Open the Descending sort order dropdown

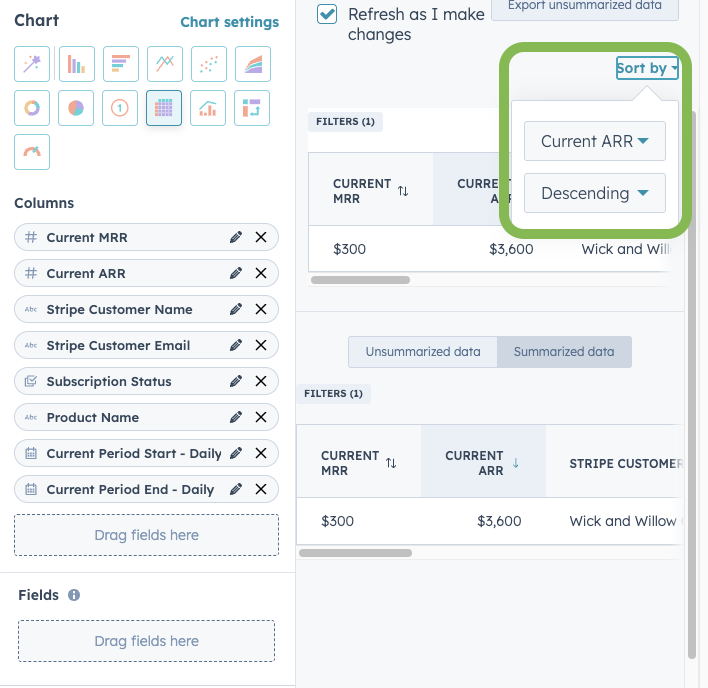click(594, 193)
